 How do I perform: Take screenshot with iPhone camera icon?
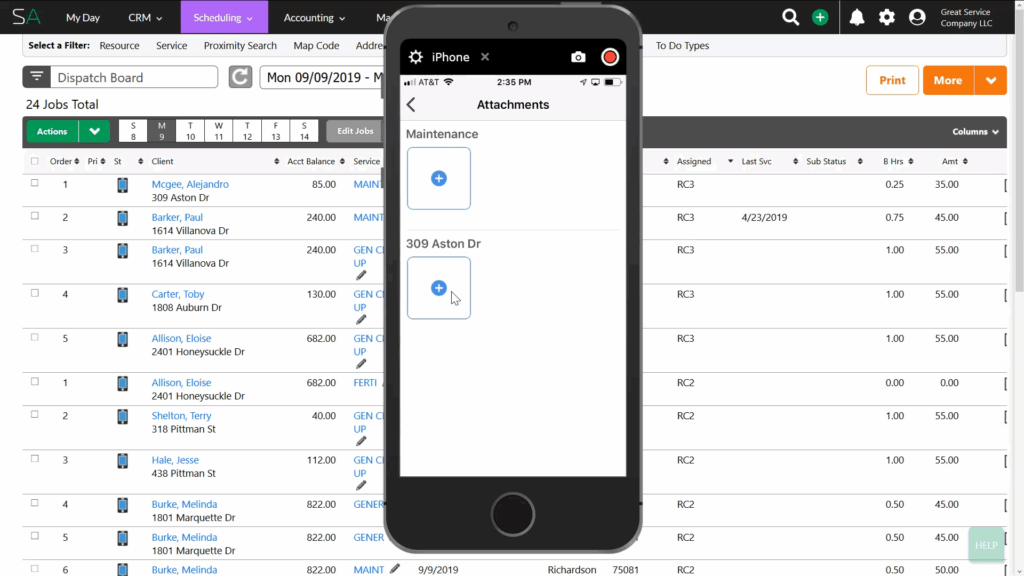tap(578, 57)
